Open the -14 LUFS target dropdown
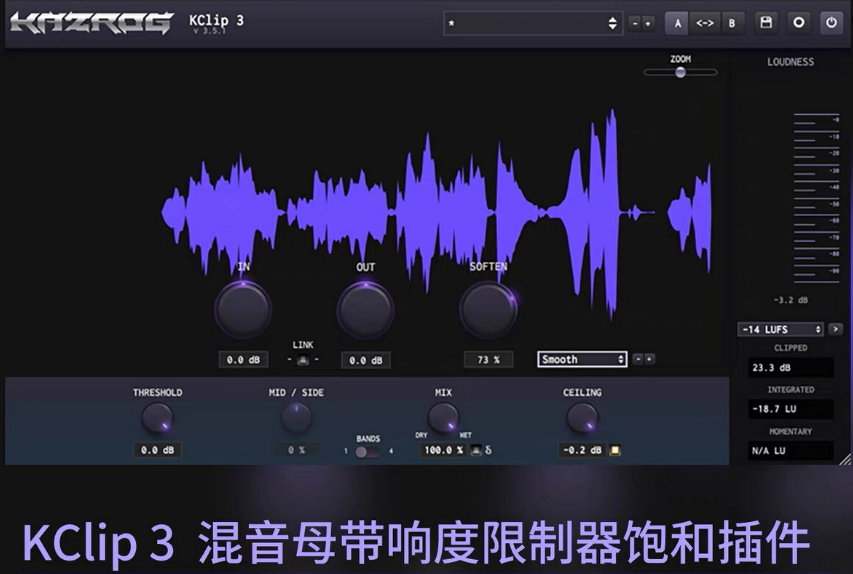This screenshot has height=574, width=853. click(781, 329)
